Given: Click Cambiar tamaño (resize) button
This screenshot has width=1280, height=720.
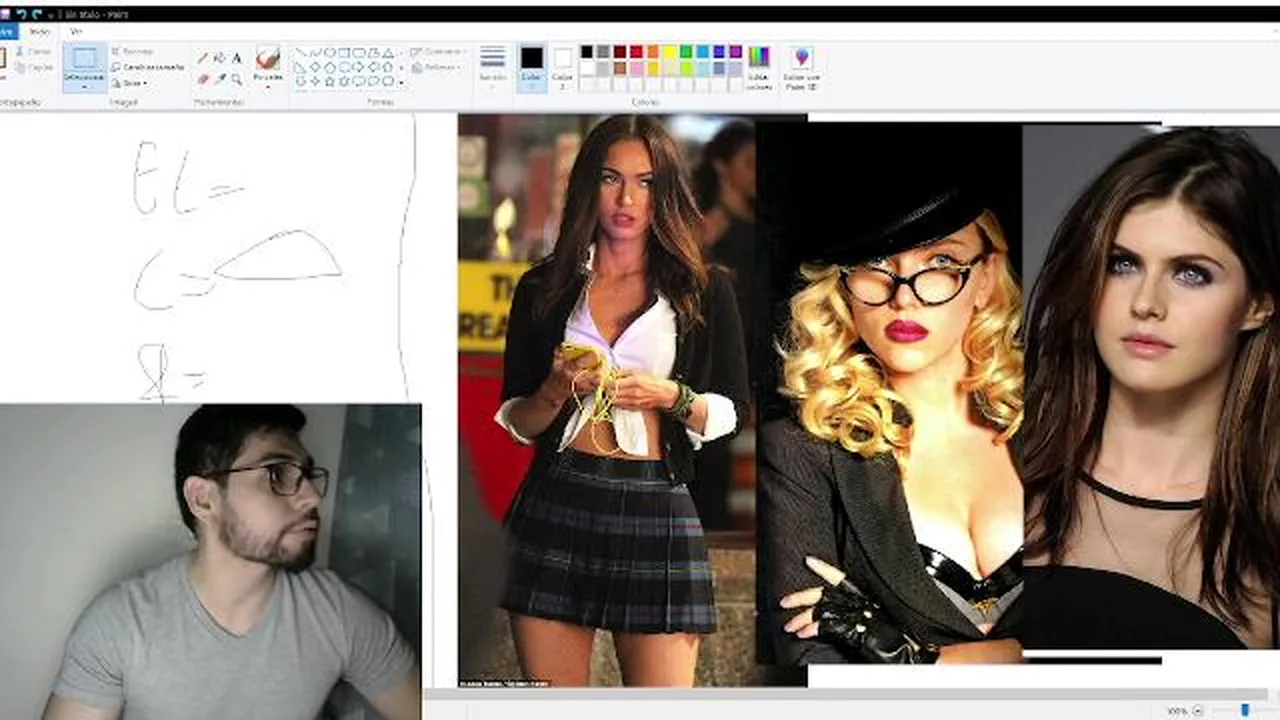Looking at the screenshot, I should pos(148,67).
